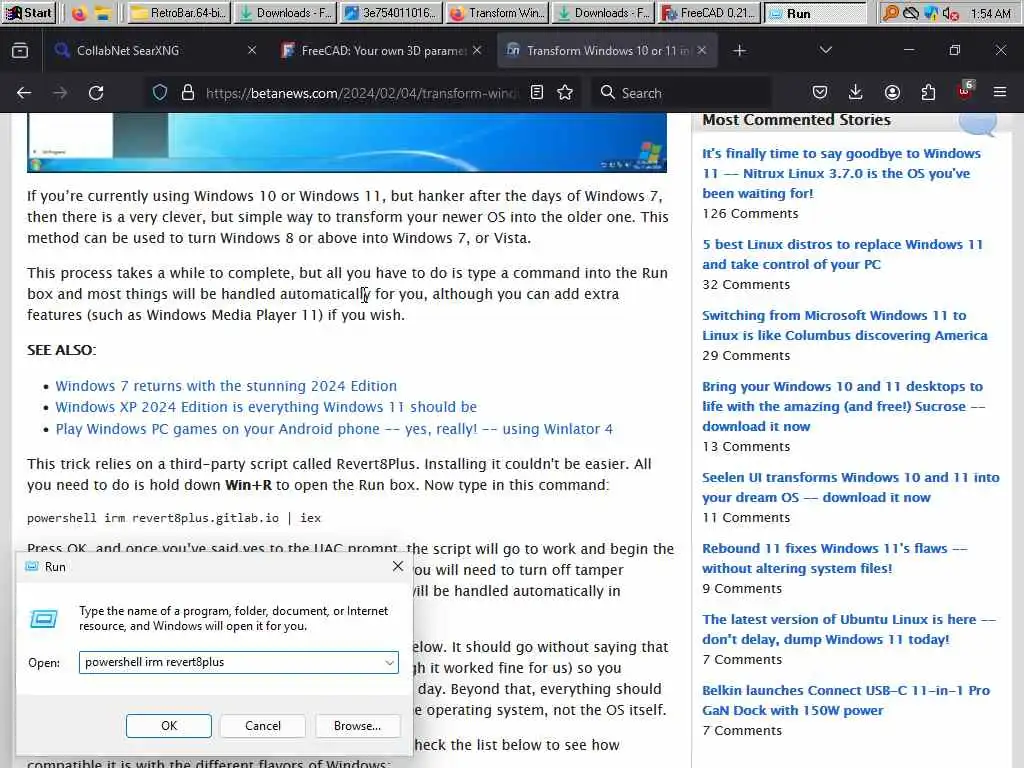
Task: Toggle reader view in the address bar
Action: [x=537, y=93]
